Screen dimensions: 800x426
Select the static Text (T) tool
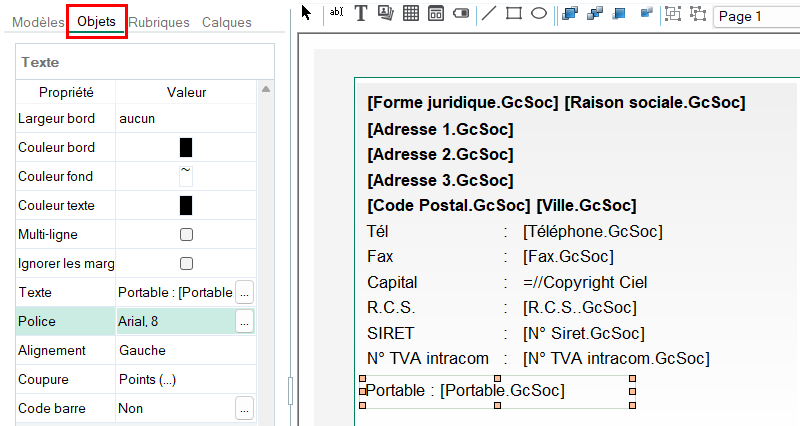point(361,13)
